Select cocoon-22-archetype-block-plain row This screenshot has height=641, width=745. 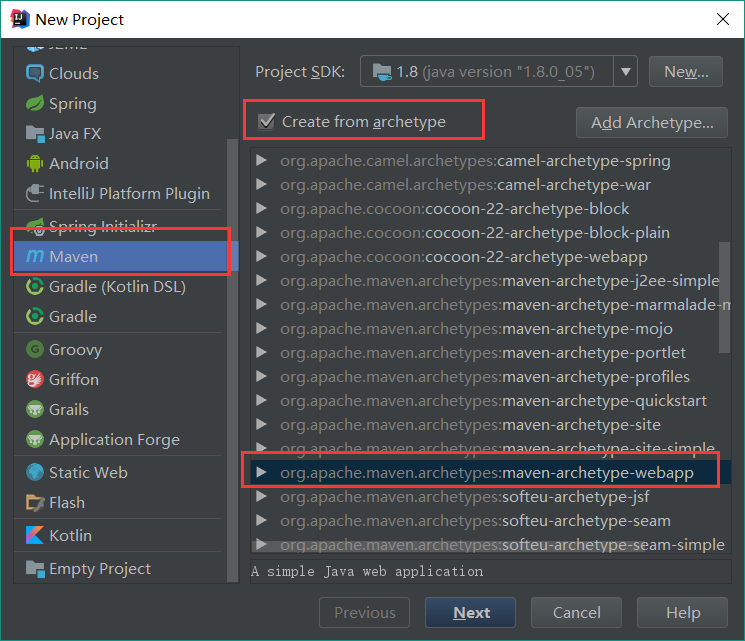(490, 232)
